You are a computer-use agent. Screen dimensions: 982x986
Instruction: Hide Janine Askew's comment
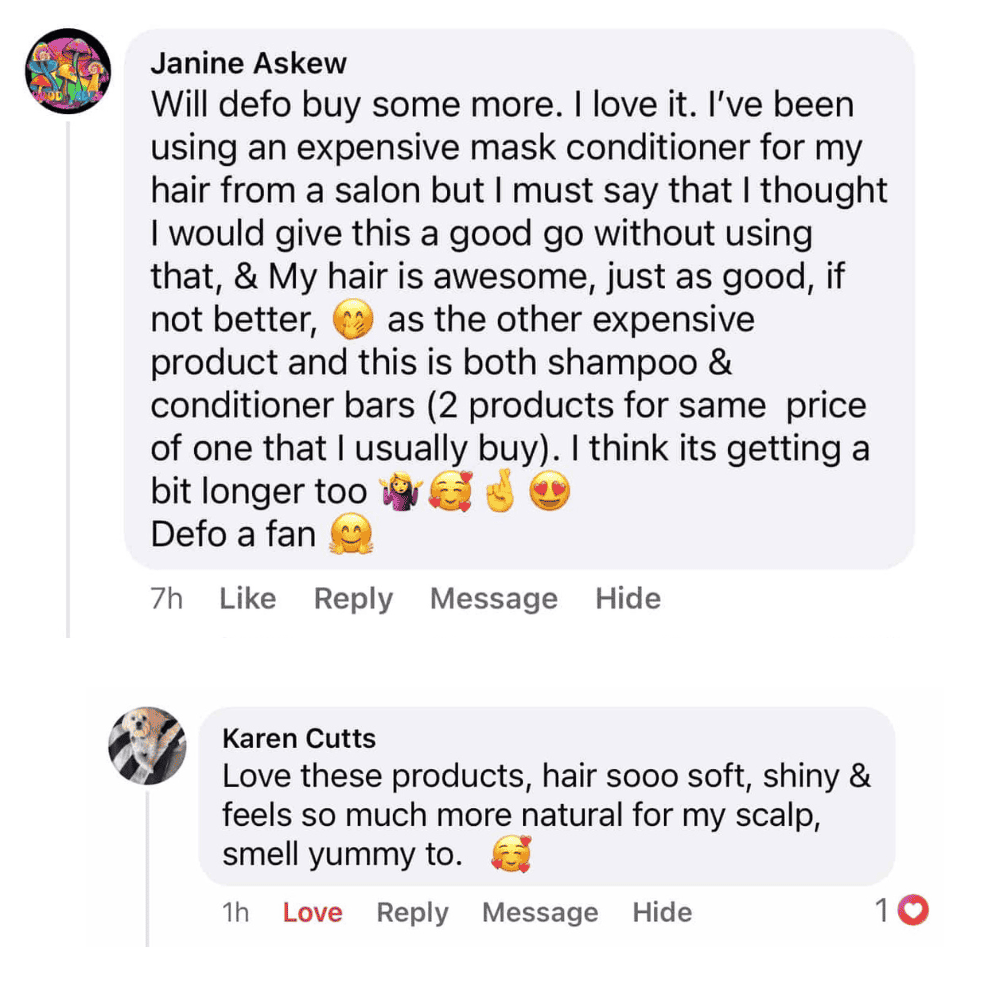[628, 599]
